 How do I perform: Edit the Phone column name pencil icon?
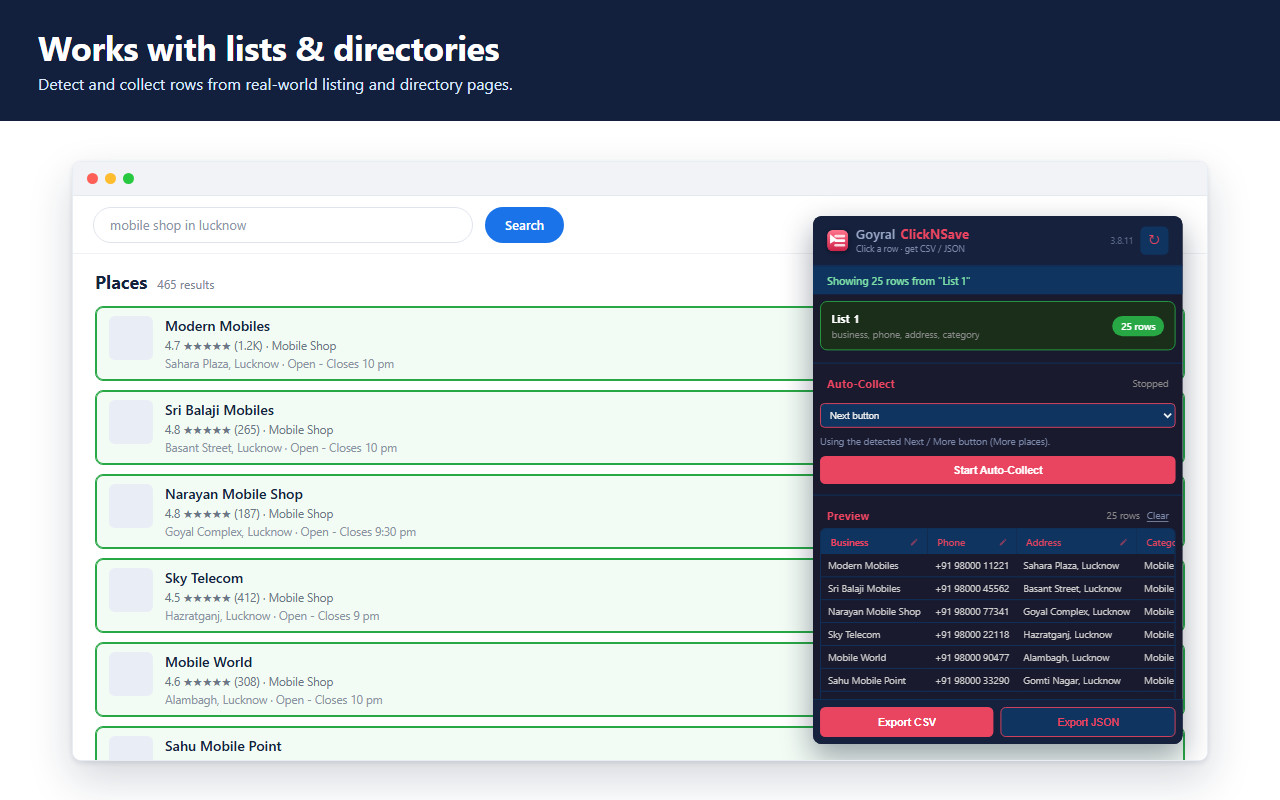(x=1003, y=543)
